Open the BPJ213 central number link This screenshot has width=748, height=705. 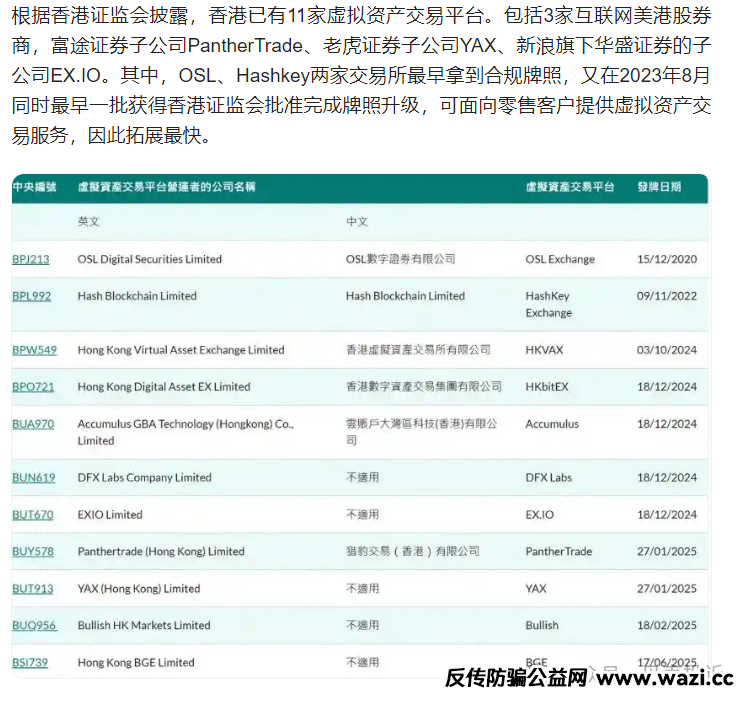31,259
